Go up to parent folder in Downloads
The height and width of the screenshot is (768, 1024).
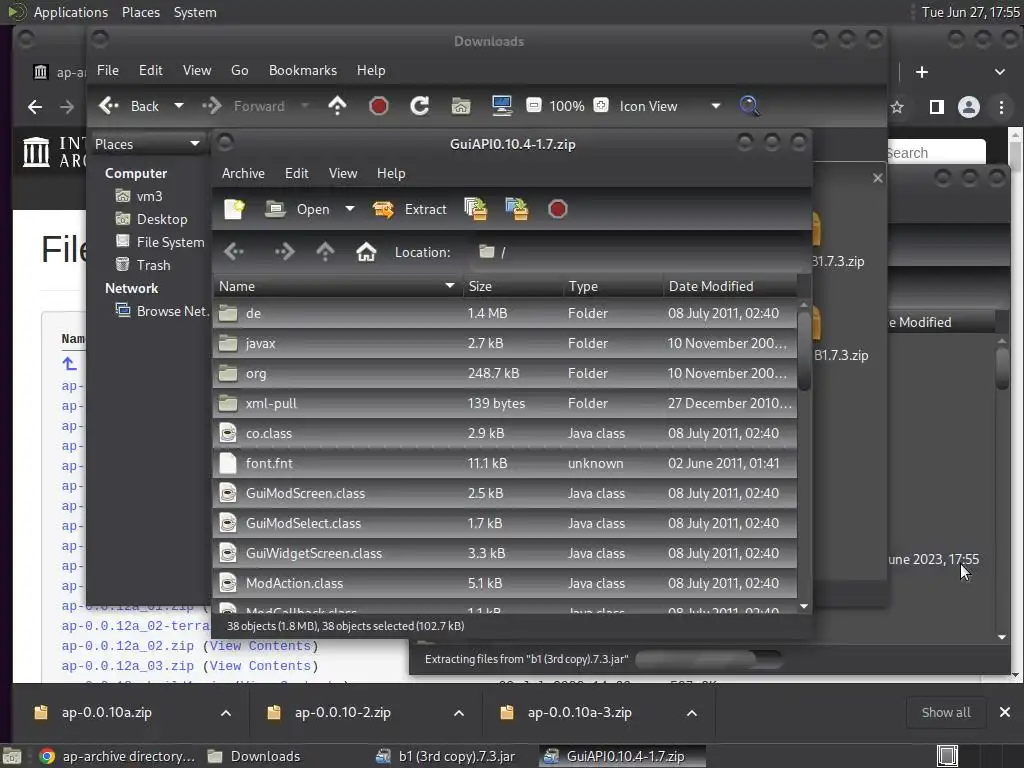point(337,106)
